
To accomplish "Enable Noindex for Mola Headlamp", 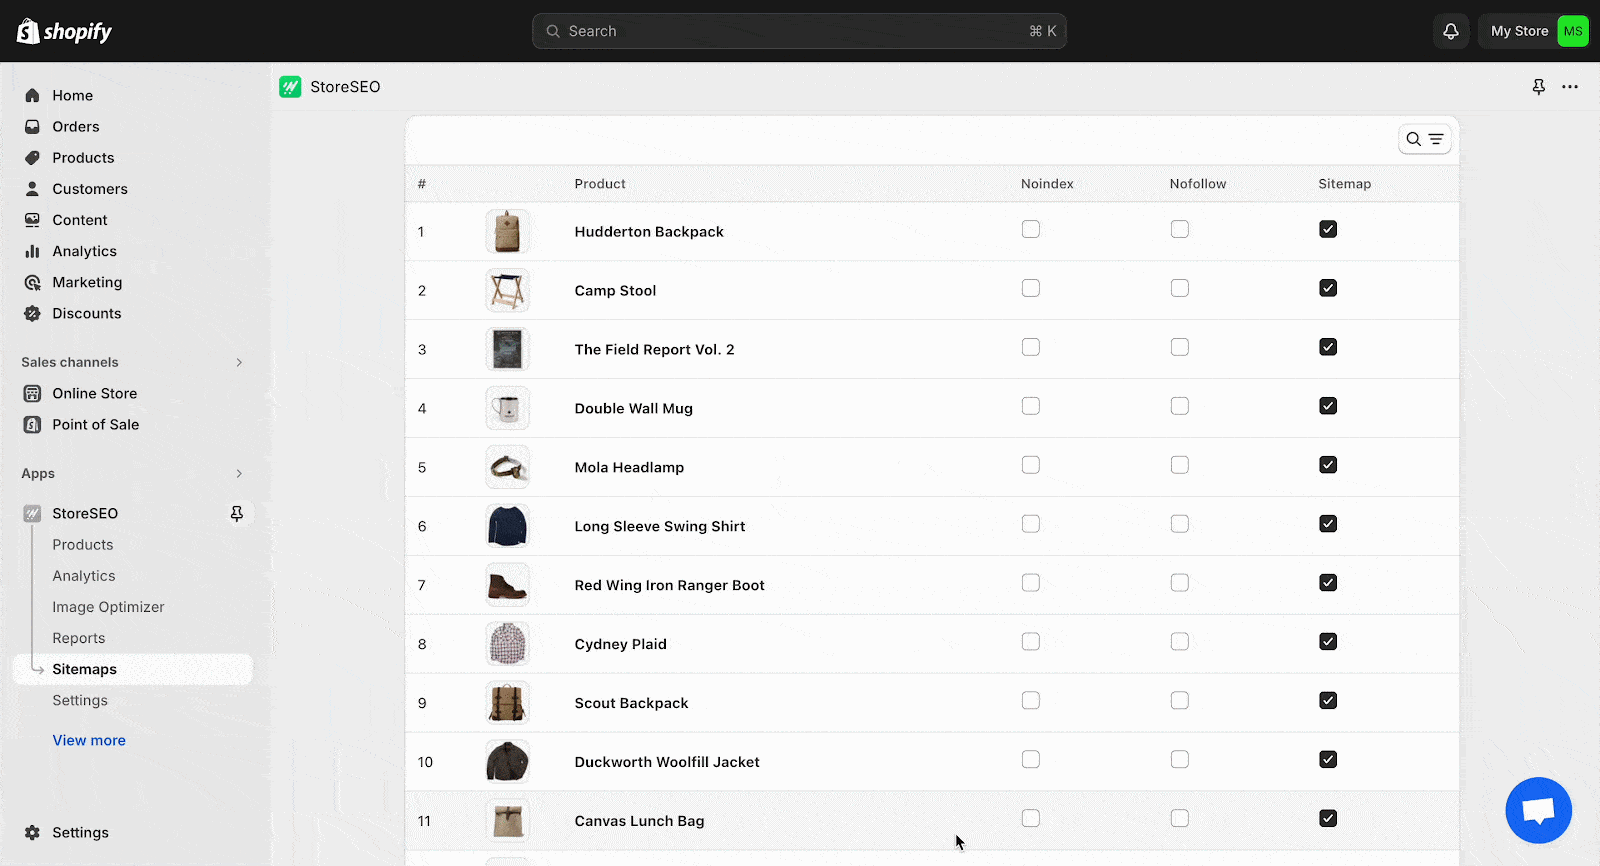I will coord(1031,465).
